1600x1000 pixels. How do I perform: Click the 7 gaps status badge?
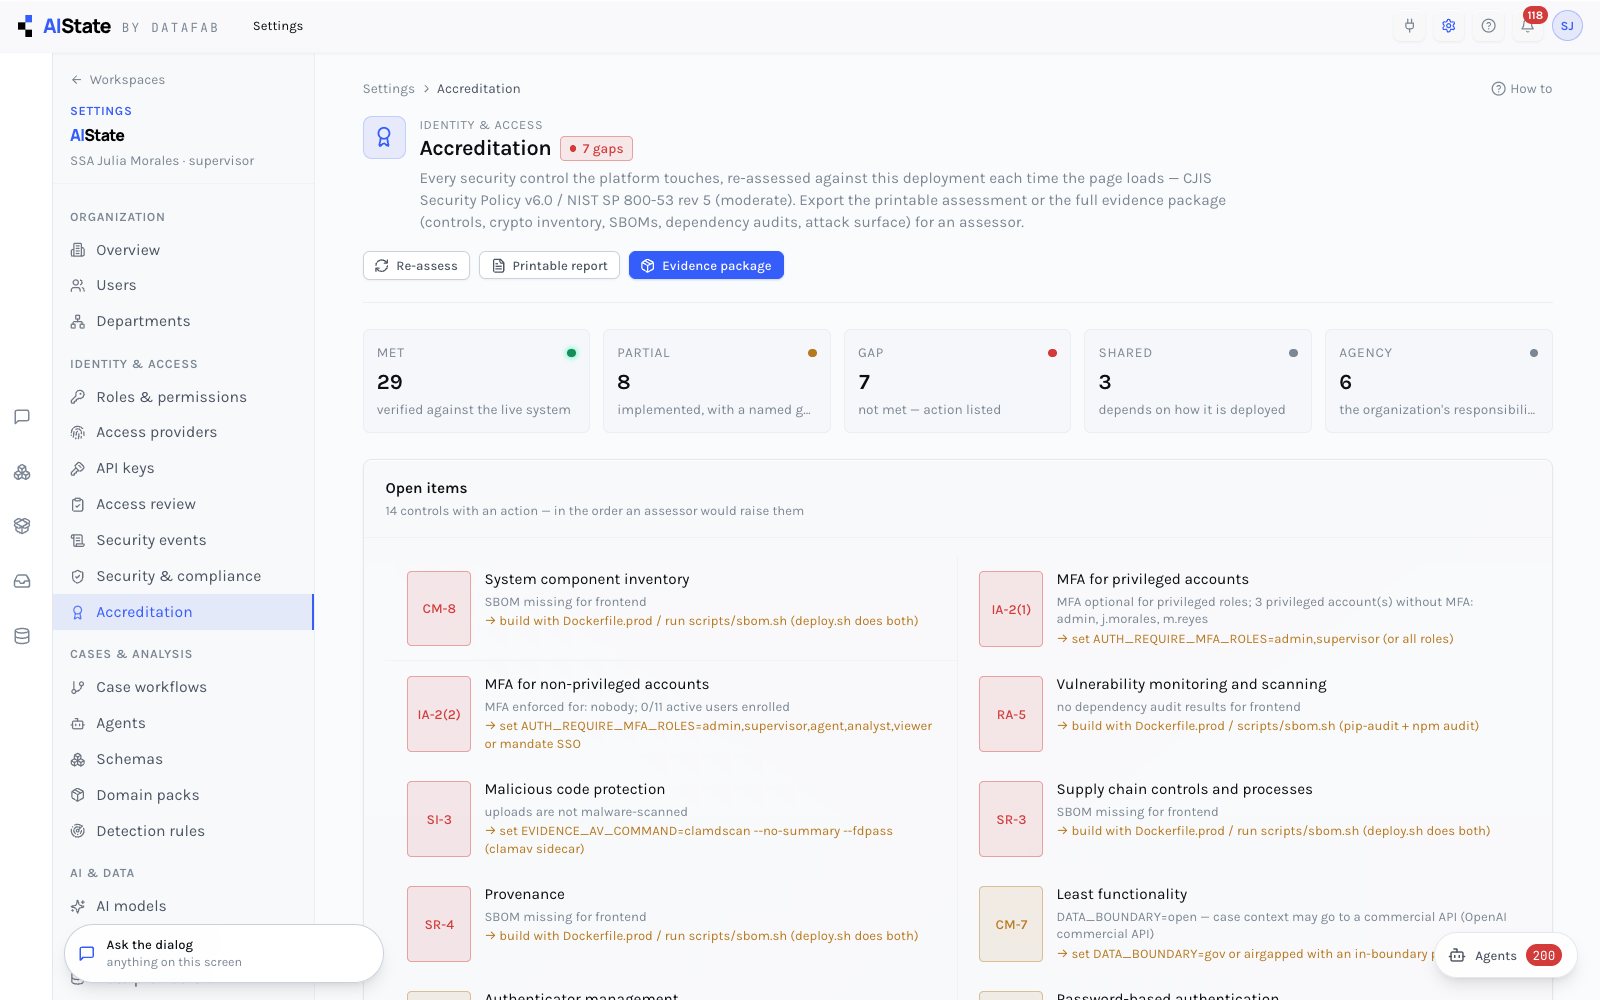596,149
